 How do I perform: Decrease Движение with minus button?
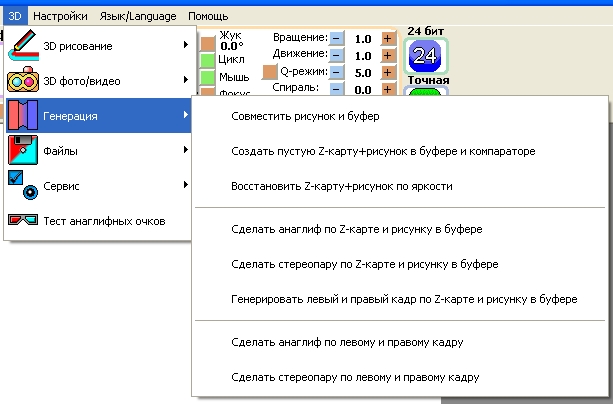tap(336, 55)
